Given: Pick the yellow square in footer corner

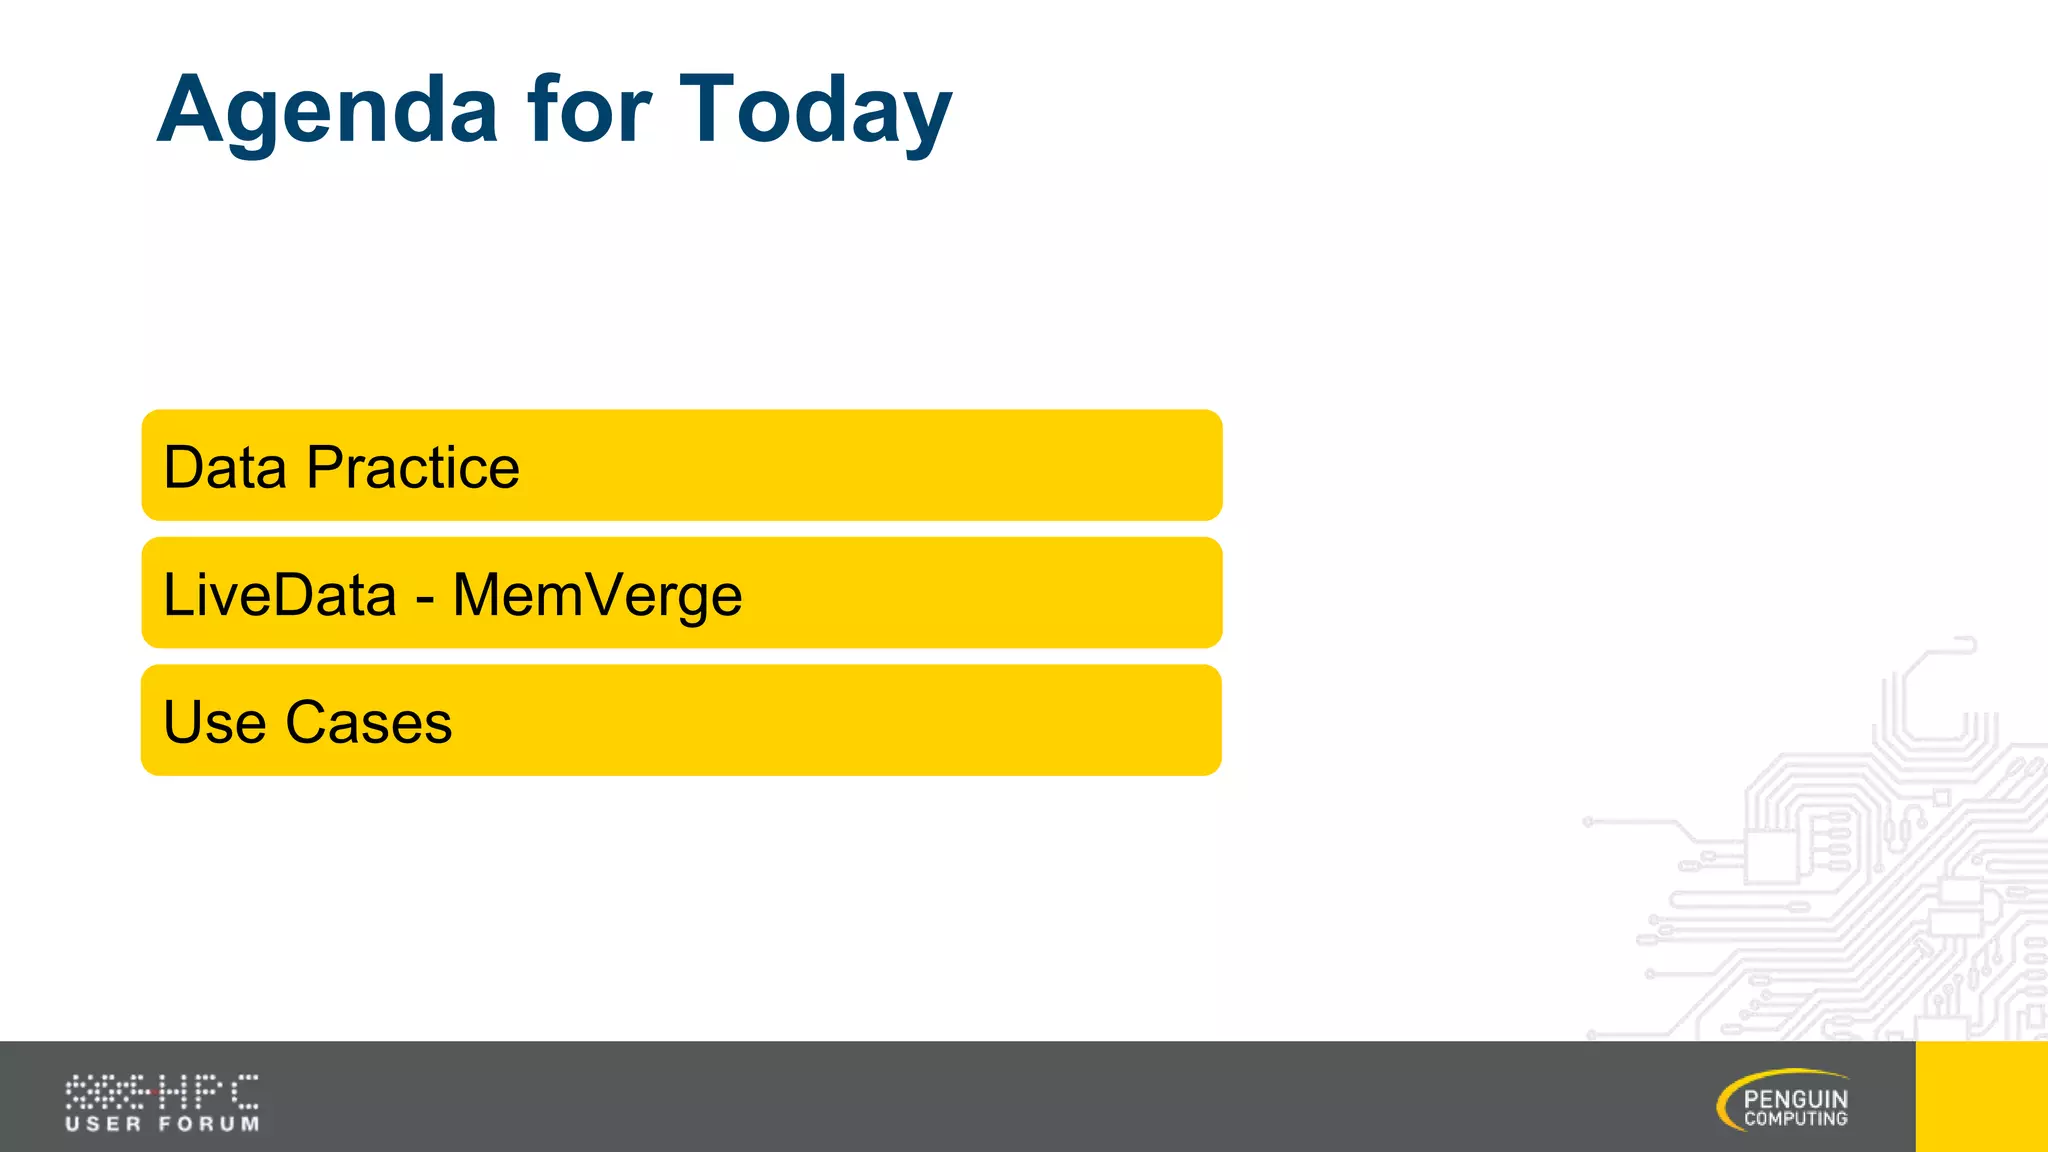Looking at the screenshot, I should pyautogui.click(x=1982, y=1096).
